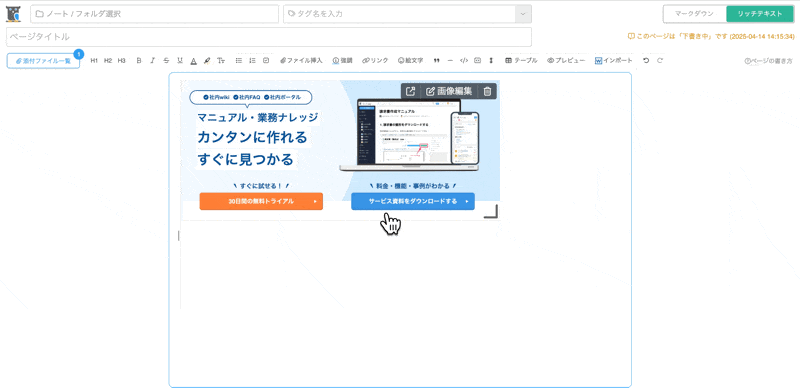Open the highlighter marker color tool
Screen dimensions: 800x388
pos(207,60)
